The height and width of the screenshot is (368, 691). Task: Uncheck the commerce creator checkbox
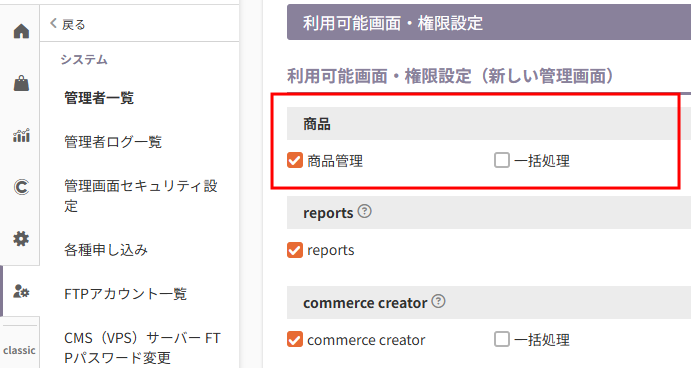coord(295,339)
